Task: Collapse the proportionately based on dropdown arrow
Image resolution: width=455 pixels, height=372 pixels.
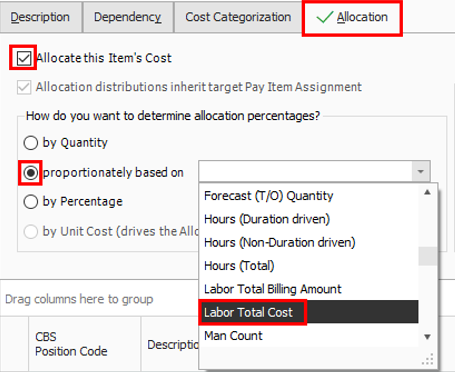Action: [x=421, y=172]
